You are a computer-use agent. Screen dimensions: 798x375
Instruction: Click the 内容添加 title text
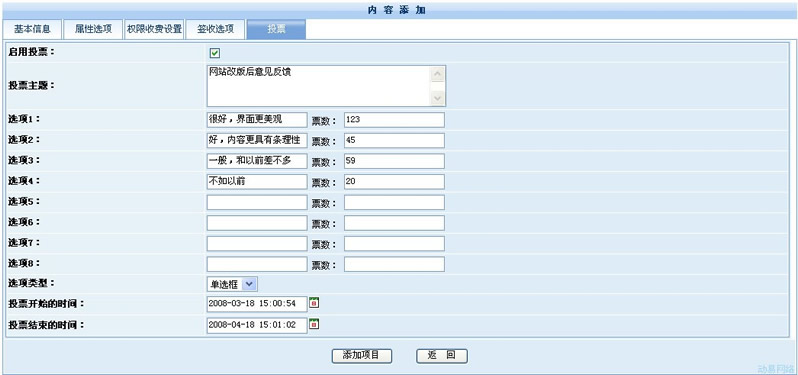[396, 11]
